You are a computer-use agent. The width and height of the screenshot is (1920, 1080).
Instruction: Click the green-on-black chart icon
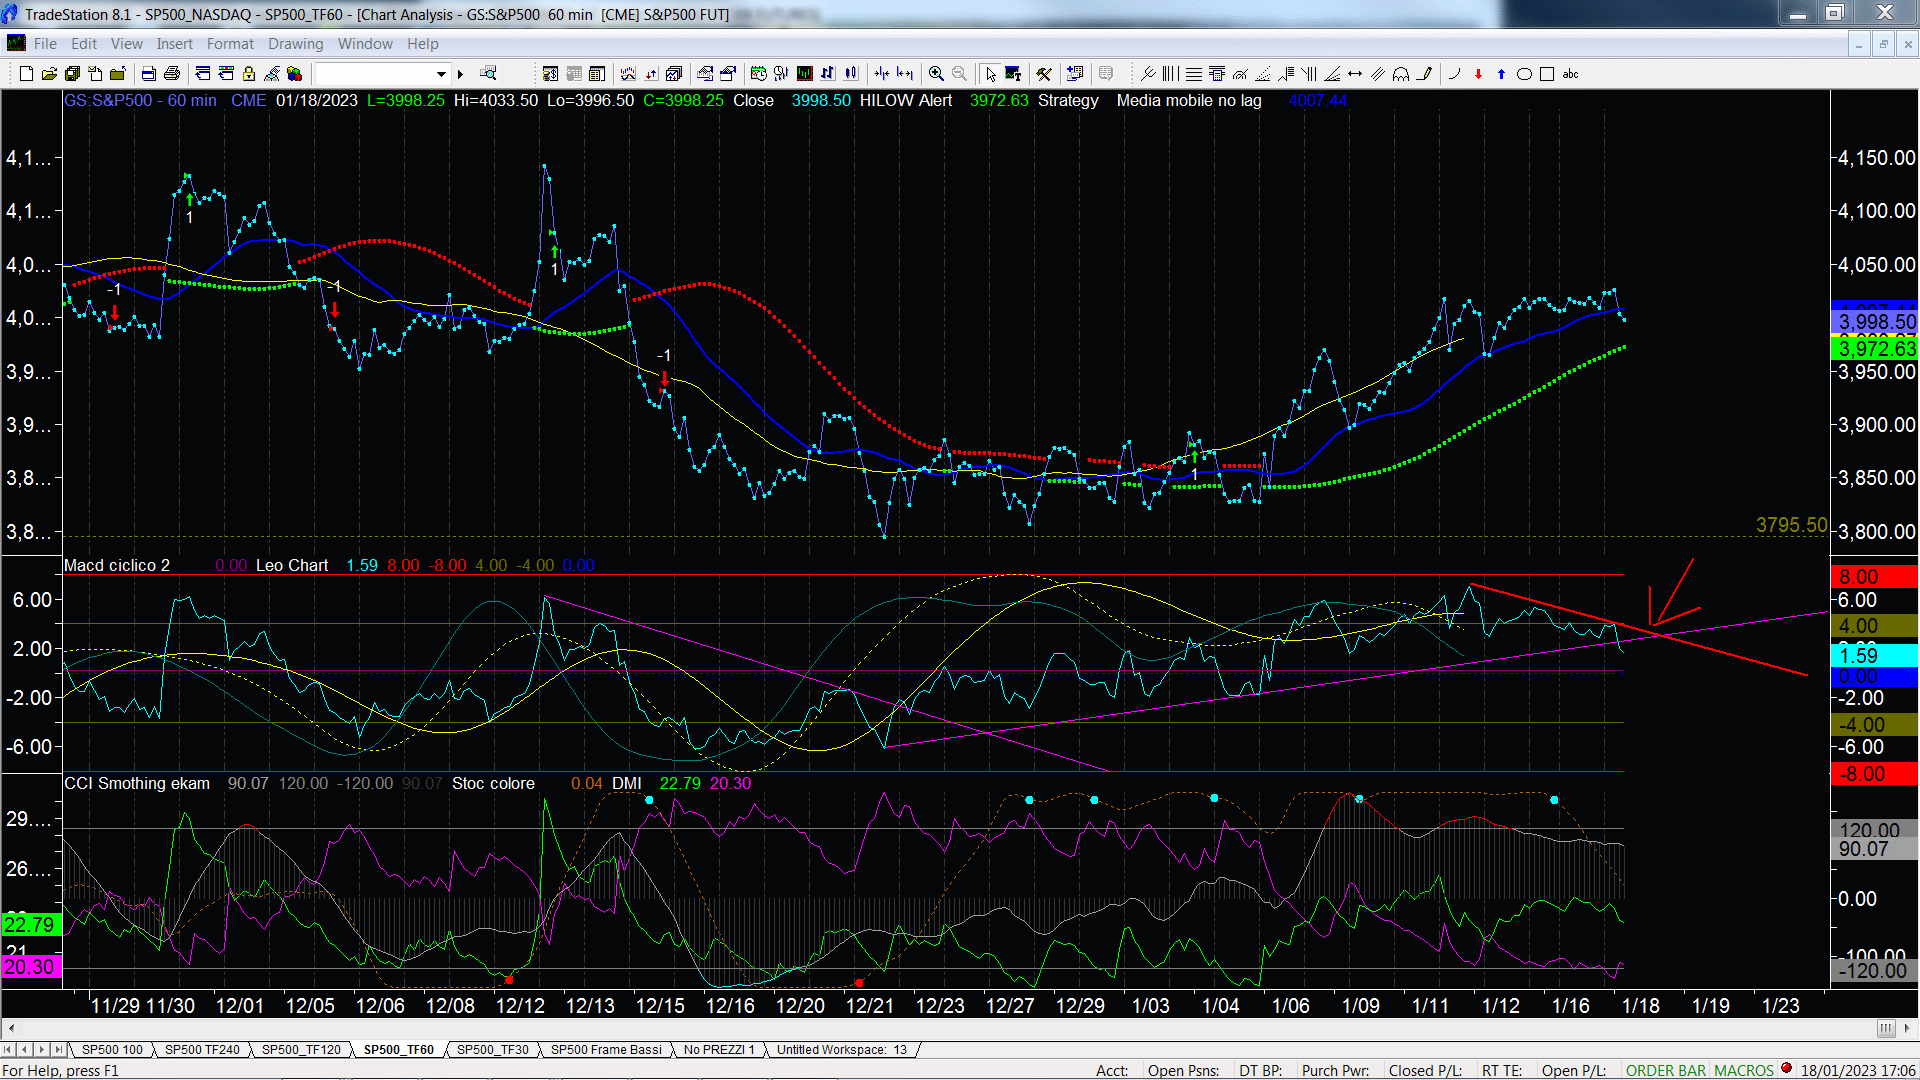pos(805,74)
